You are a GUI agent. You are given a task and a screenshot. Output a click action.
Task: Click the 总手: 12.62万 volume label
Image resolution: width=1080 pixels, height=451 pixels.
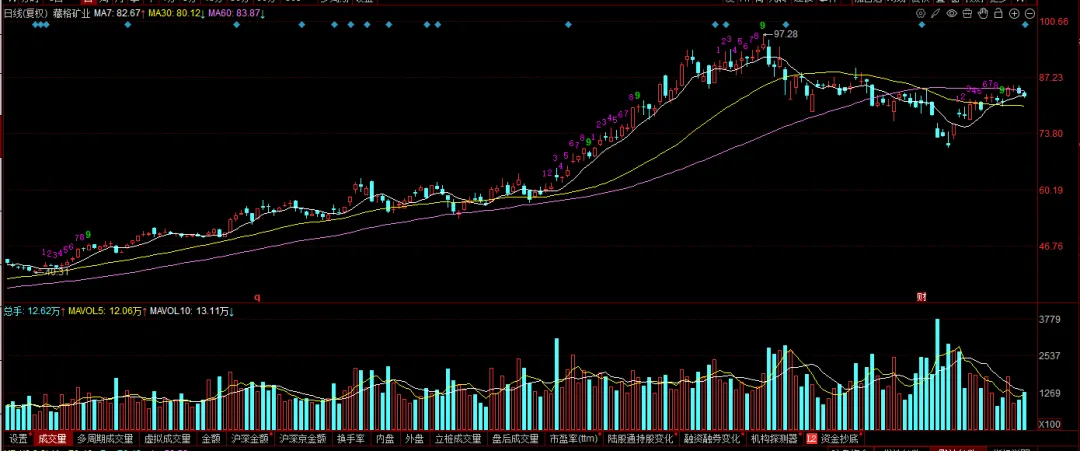[x=34, y=311]
